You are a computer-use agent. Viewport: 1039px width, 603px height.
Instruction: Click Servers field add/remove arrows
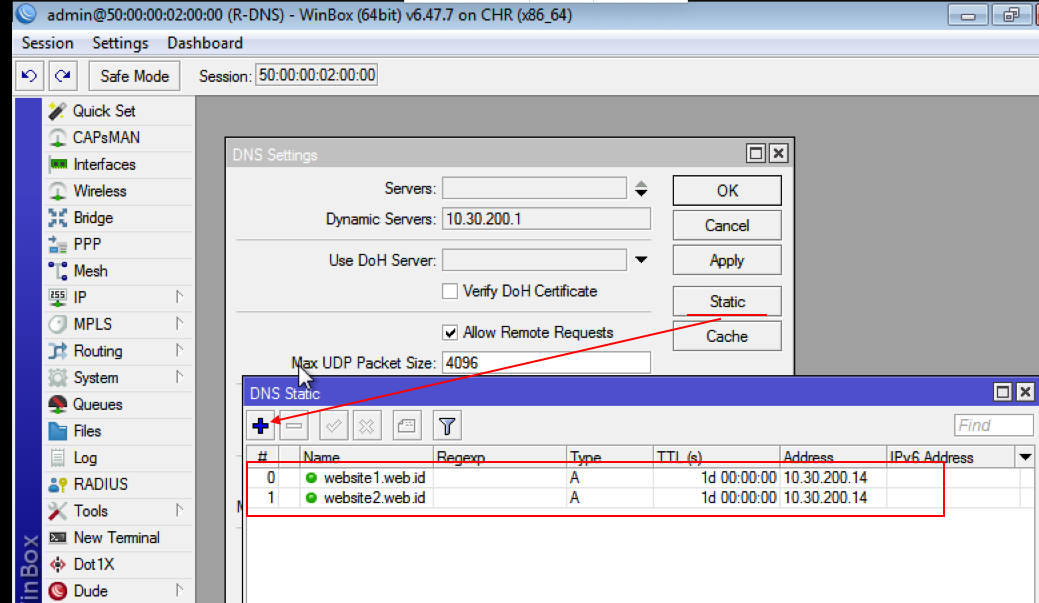(641, 188)
